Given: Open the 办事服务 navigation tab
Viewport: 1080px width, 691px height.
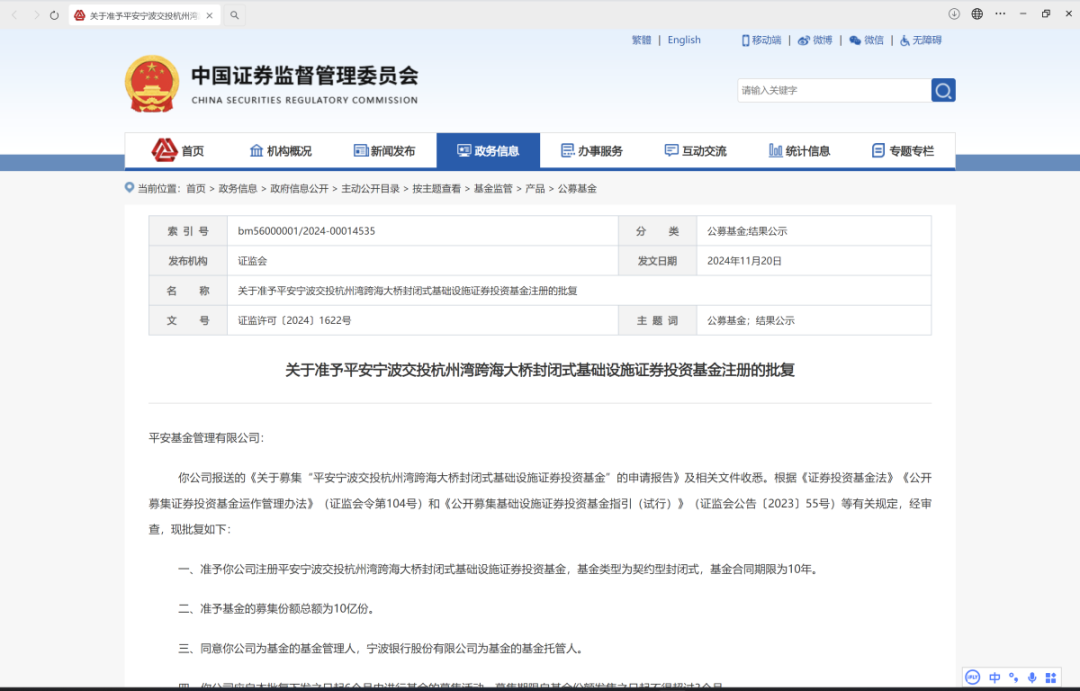Looking at the screenshot, I should click(x=592, y=150).
